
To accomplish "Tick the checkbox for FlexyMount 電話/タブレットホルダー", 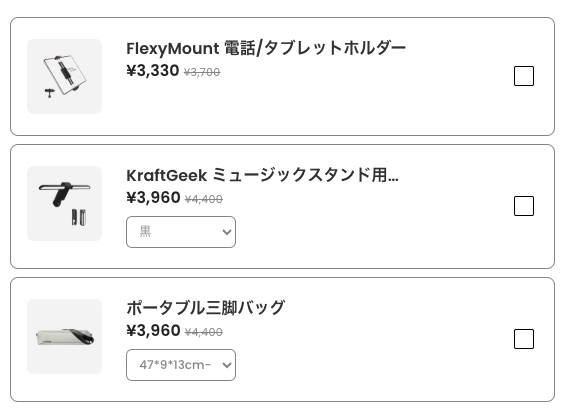I will coord(524,76).
